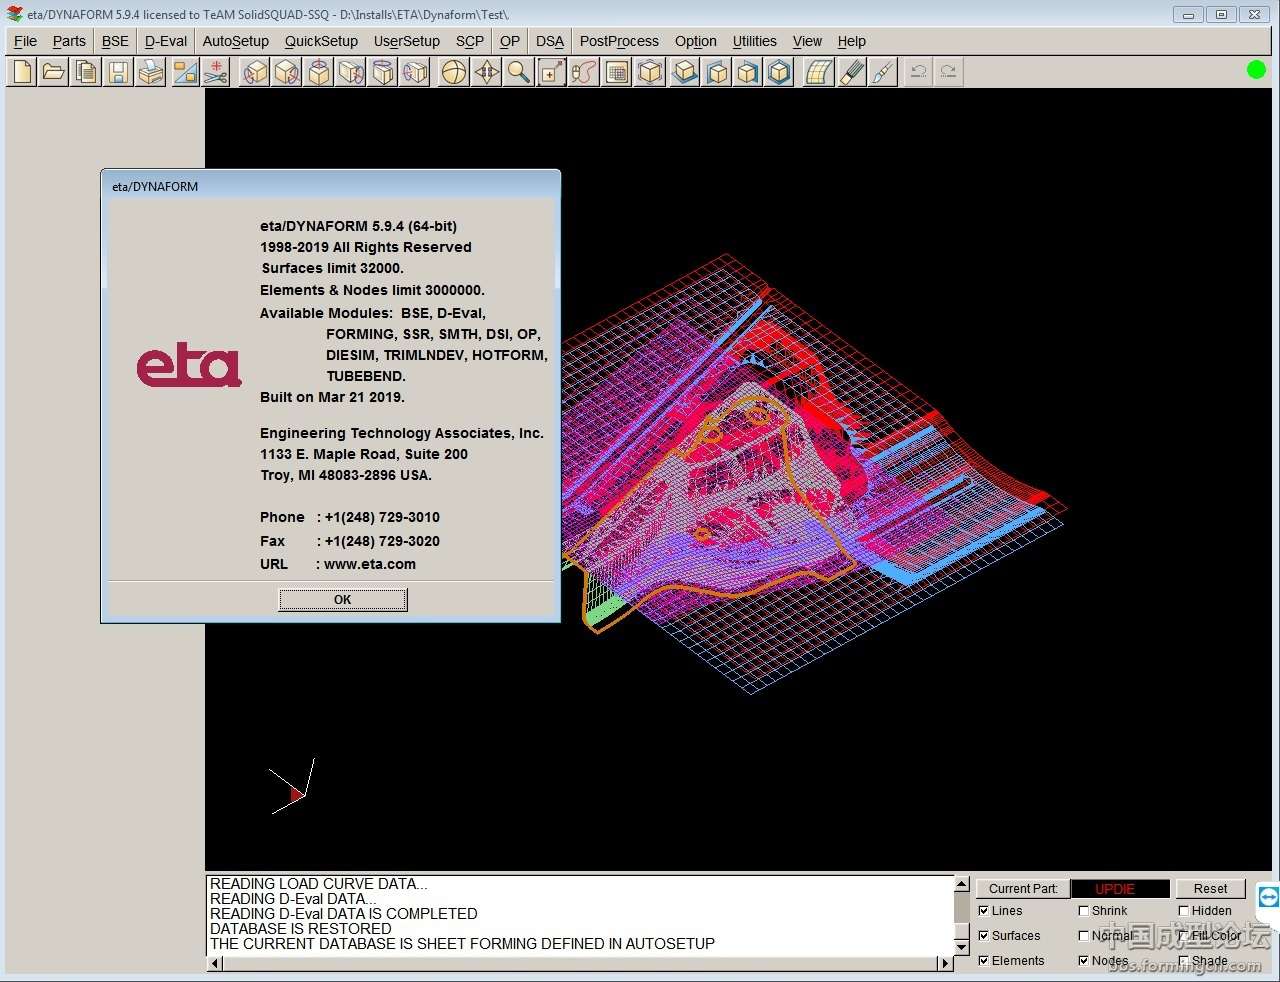
Task: Click the rotation cube icon right of scissors
Action: point(256,72)
